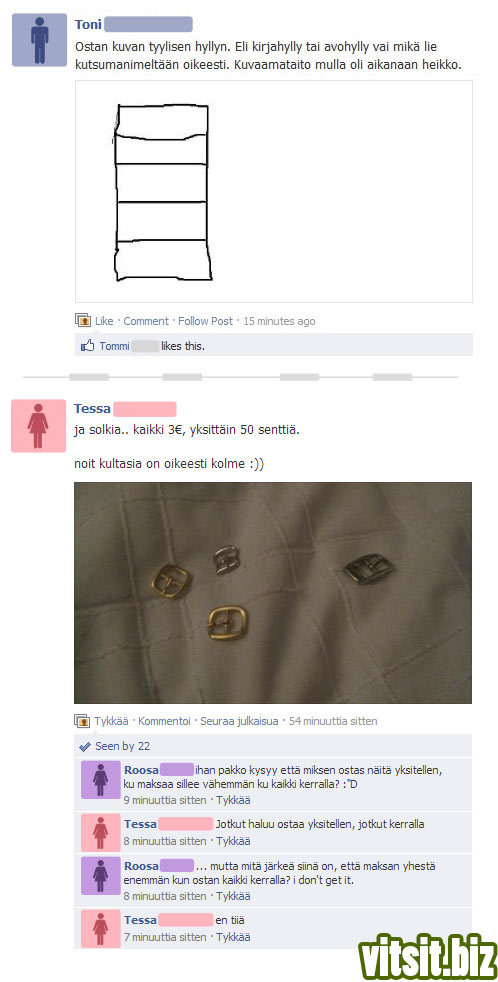Click the photo icon before Tykkää
498x982 pixels.
click(82, 721)
